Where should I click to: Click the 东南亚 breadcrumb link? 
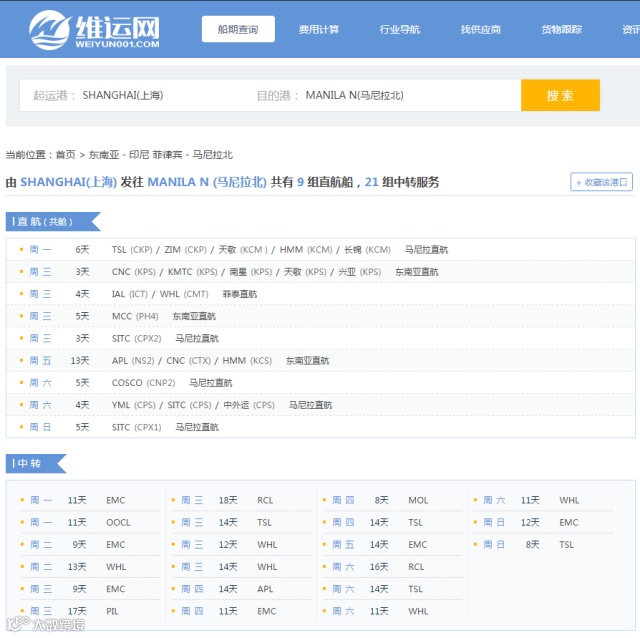coord(104,155)
